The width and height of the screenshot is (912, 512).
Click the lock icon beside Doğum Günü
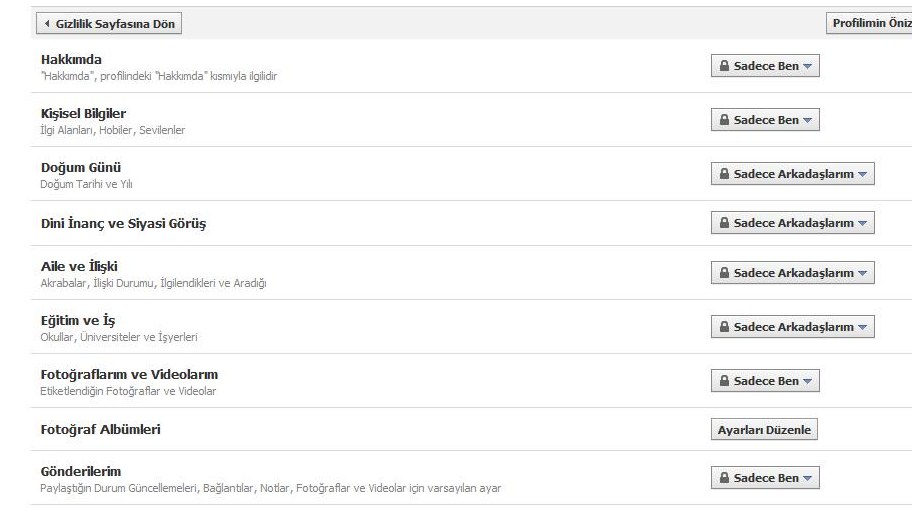pyautogui.click(x=724, y=174)
